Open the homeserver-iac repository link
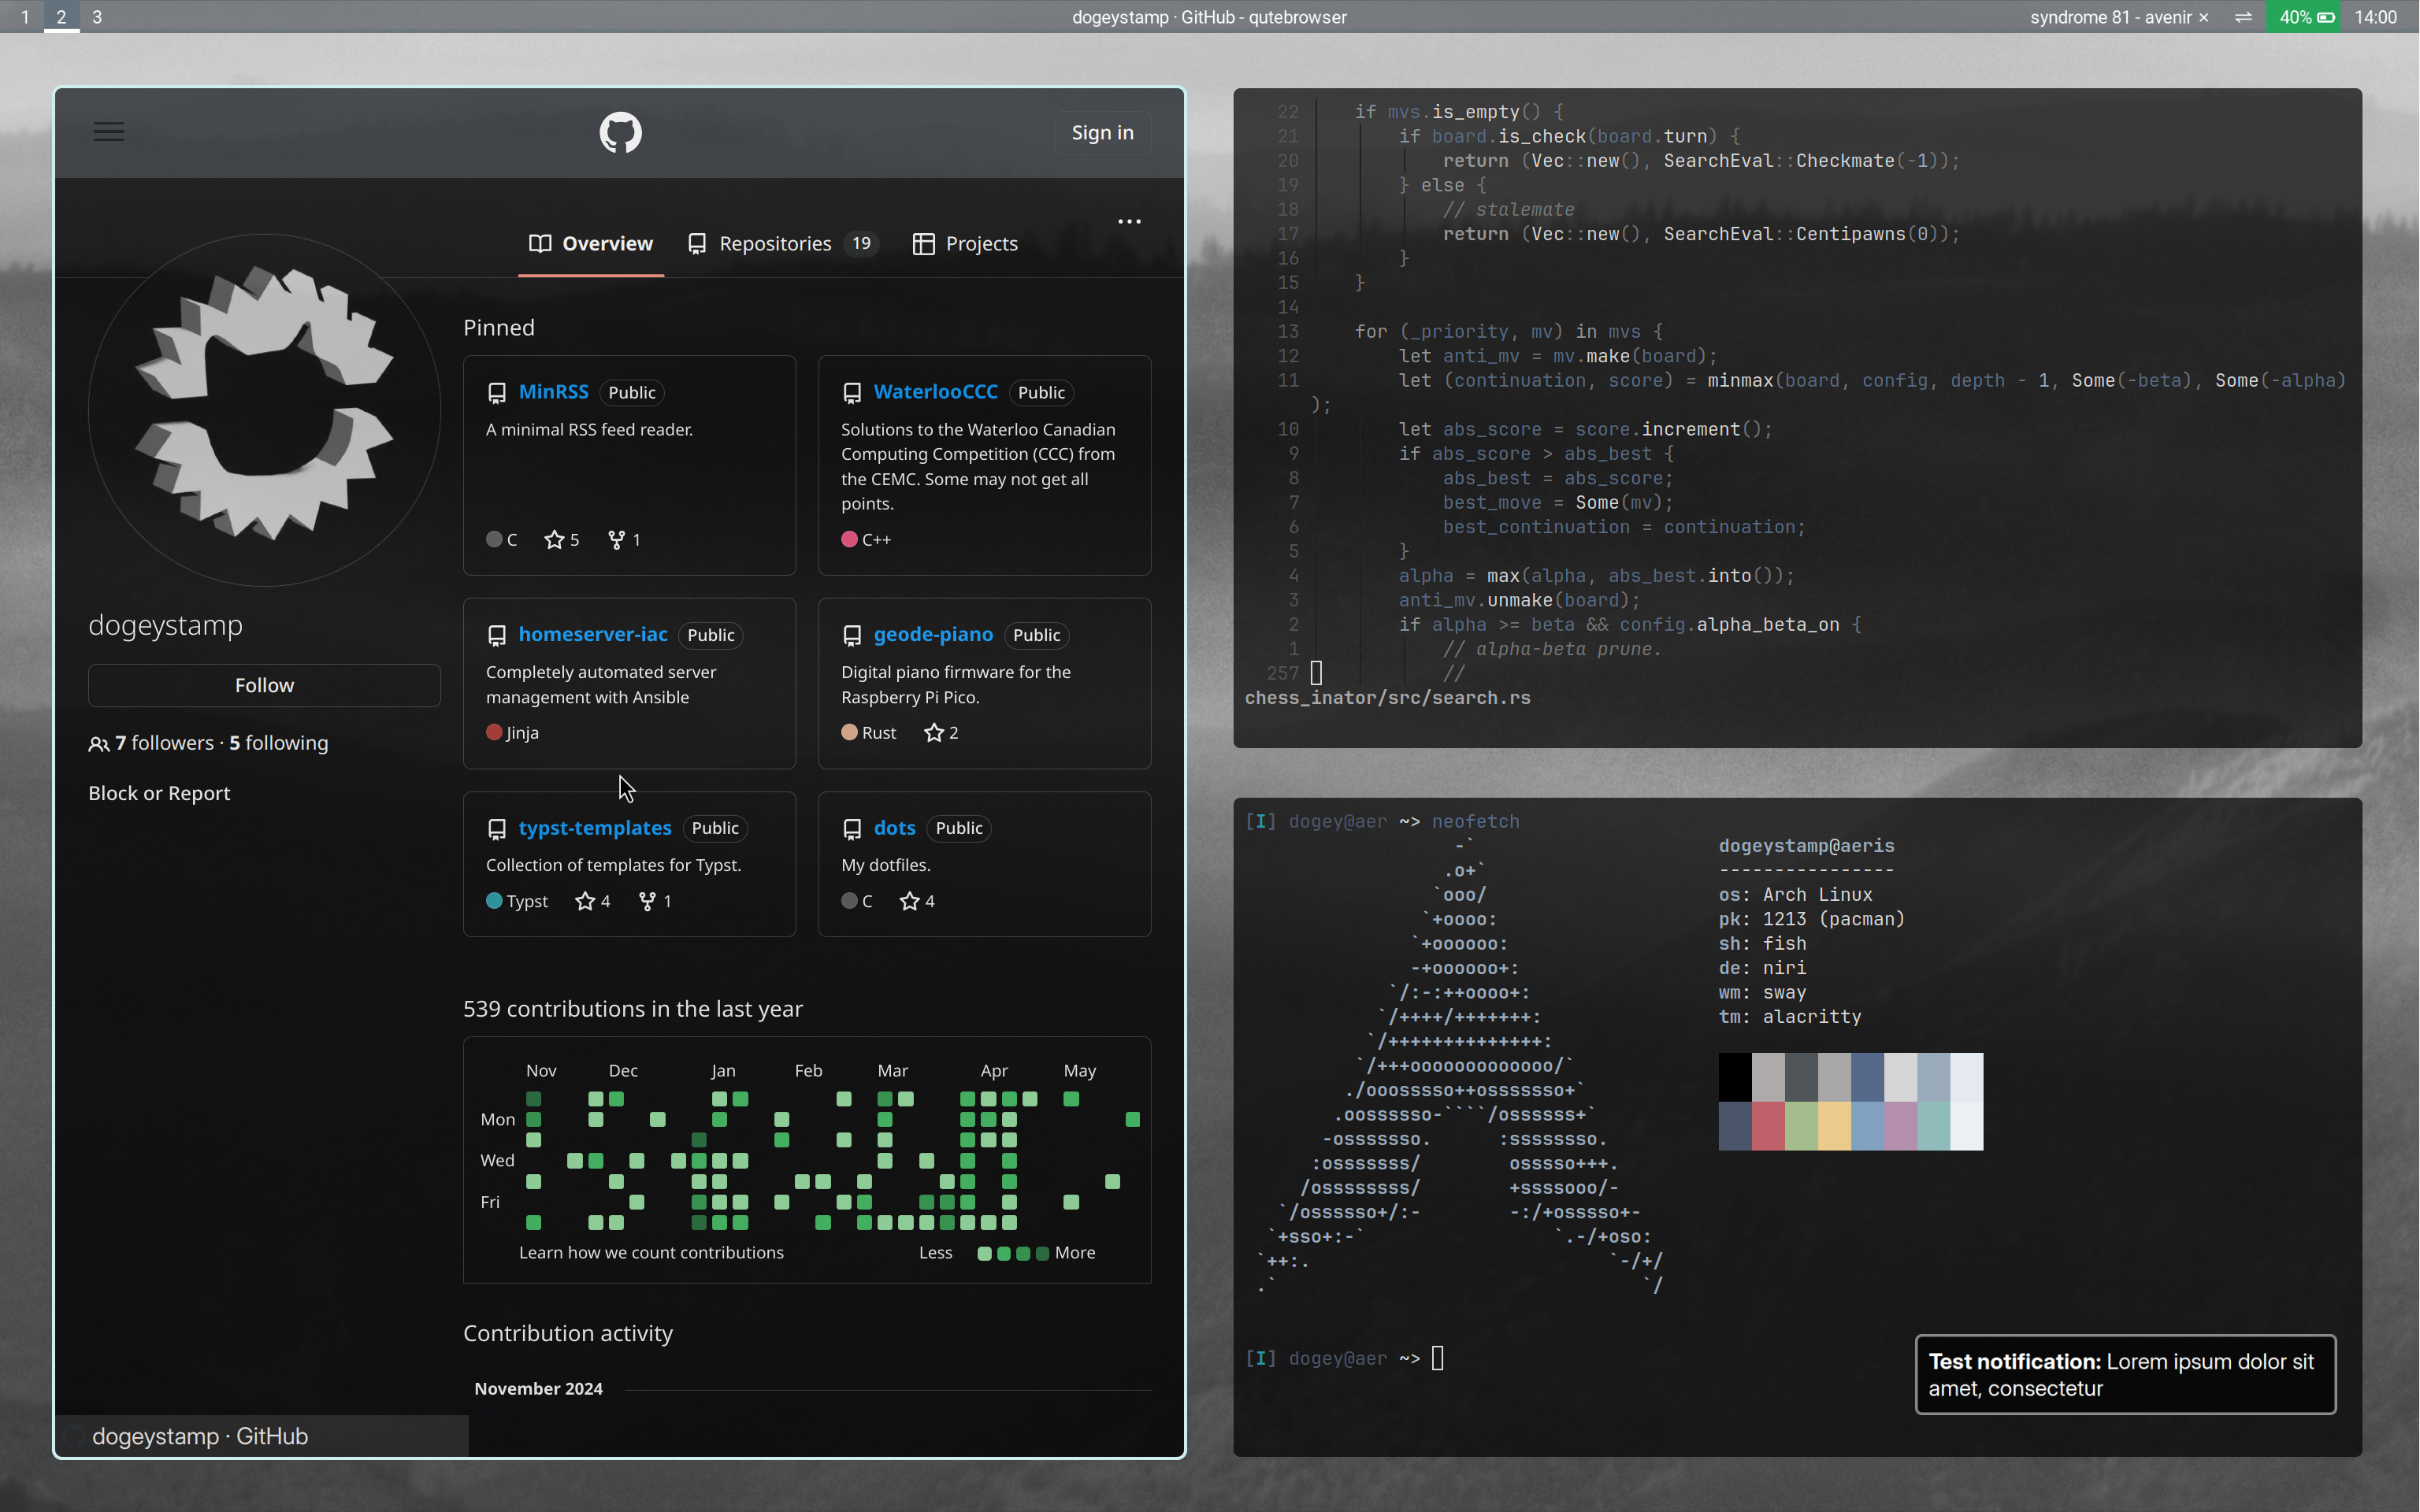 (x=593, y=635)
